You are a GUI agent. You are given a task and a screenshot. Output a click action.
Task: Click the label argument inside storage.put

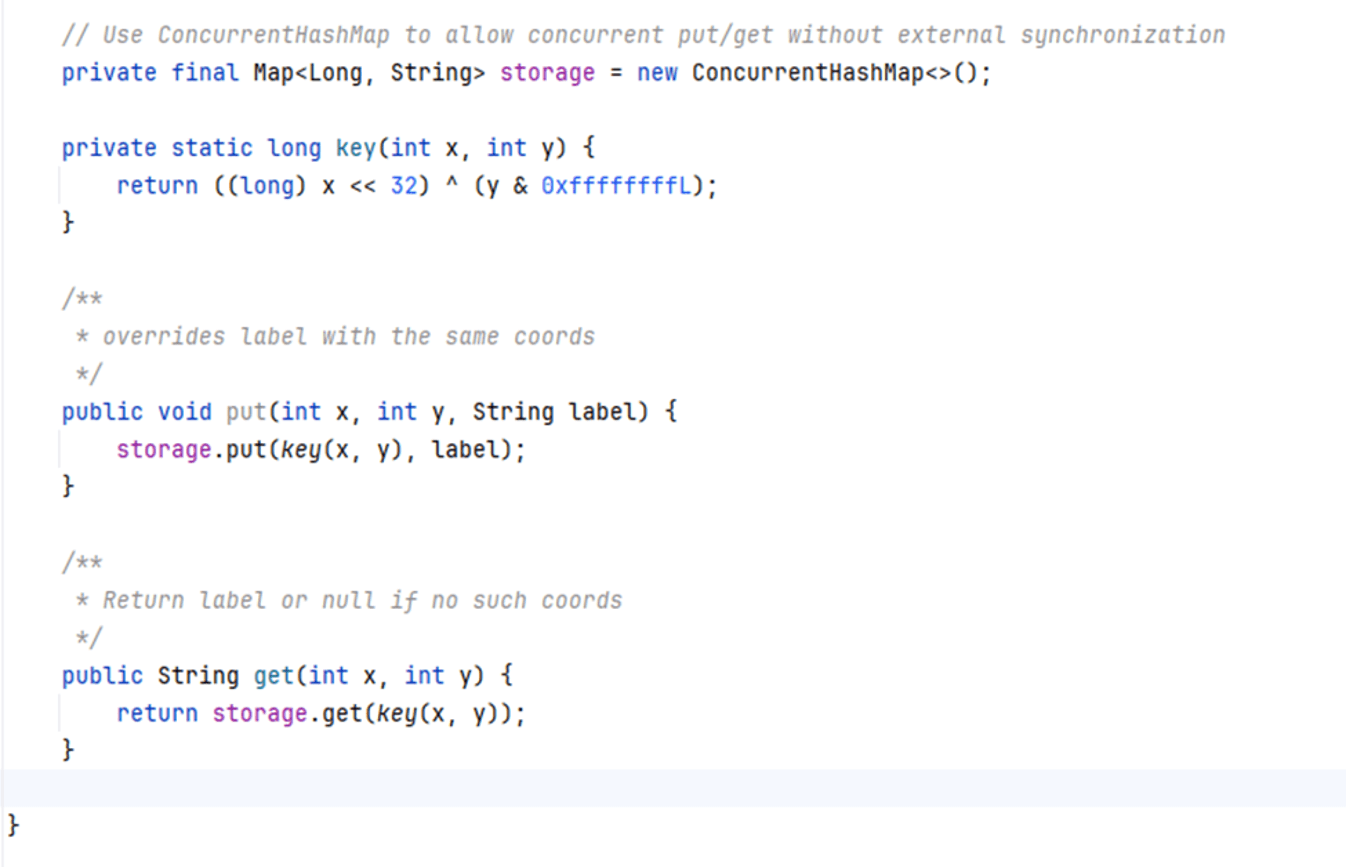pos(464,450)
